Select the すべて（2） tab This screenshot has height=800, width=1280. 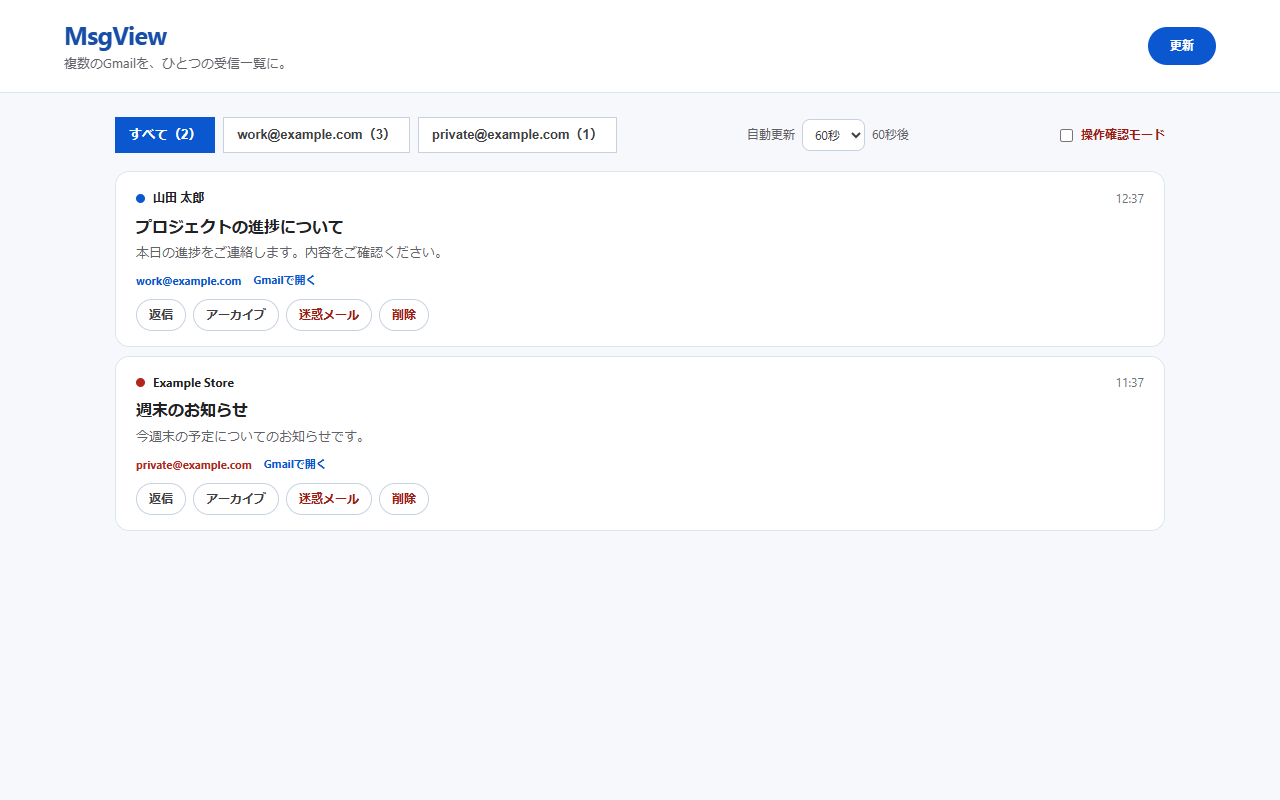pos(165,135)
